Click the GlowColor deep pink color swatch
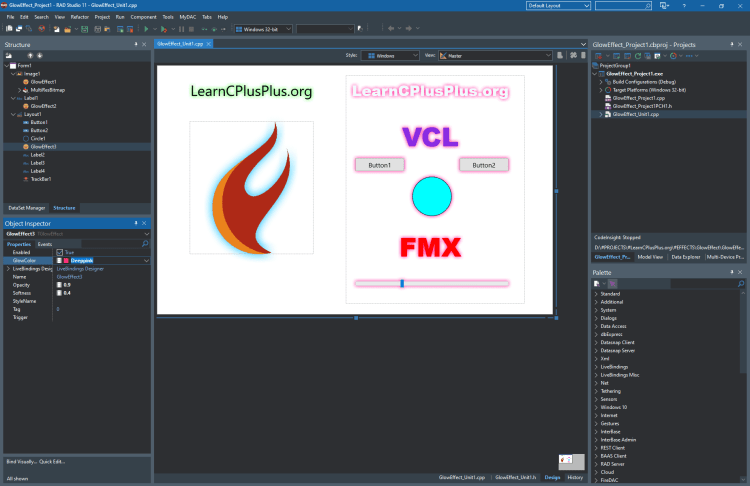This screenshot has height=486, width=750. [66, 260]
